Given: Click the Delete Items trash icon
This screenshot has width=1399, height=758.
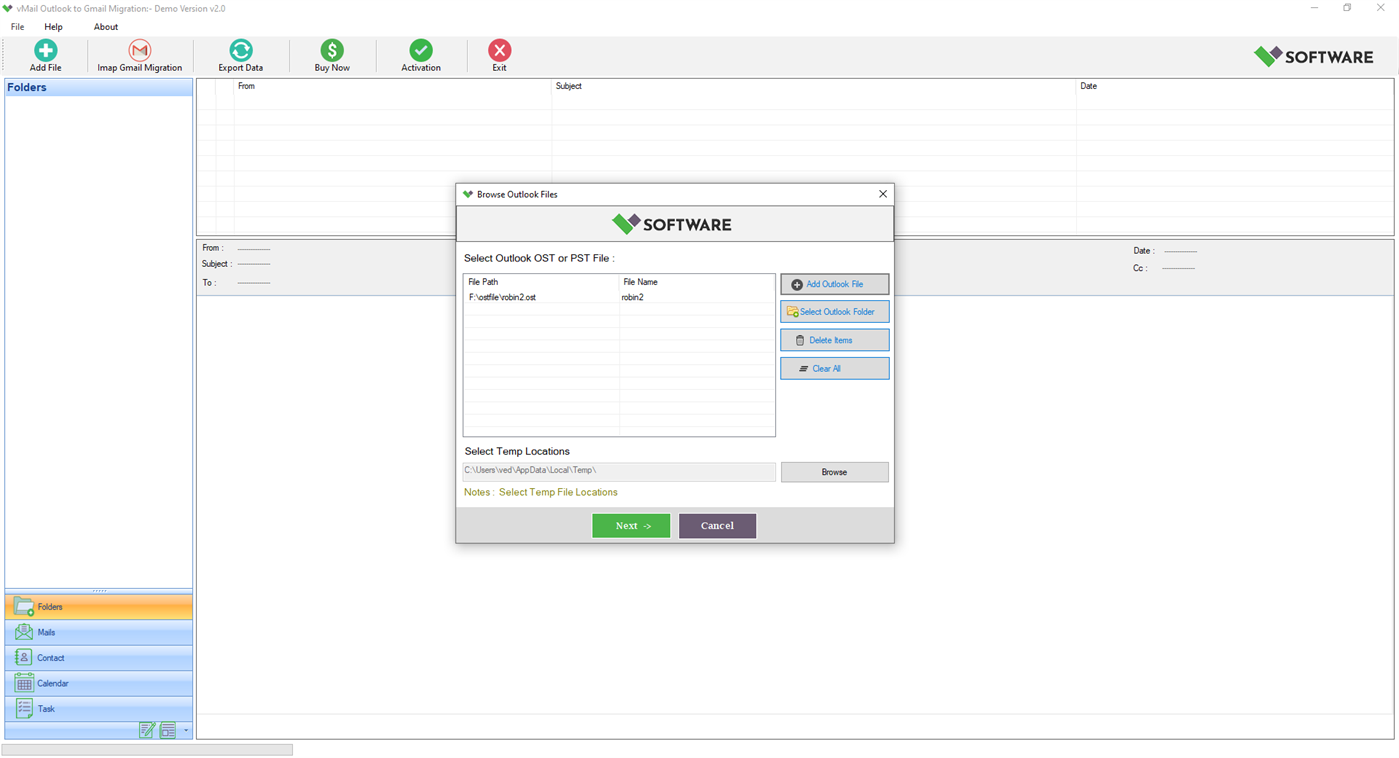Looking at the screenshot, I should [801, 340].
